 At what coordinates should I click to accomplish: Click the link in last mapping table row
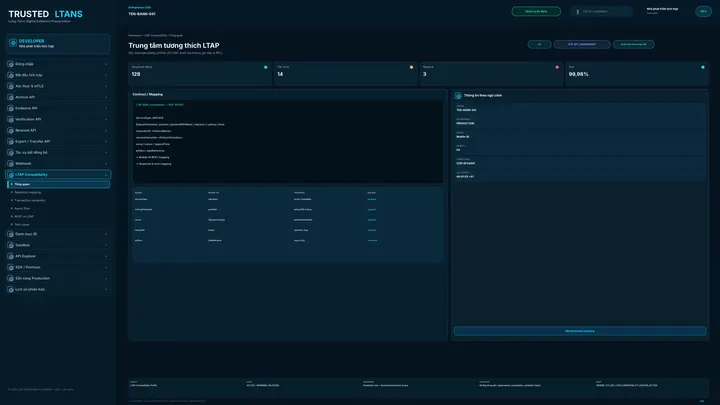(372, 240)
